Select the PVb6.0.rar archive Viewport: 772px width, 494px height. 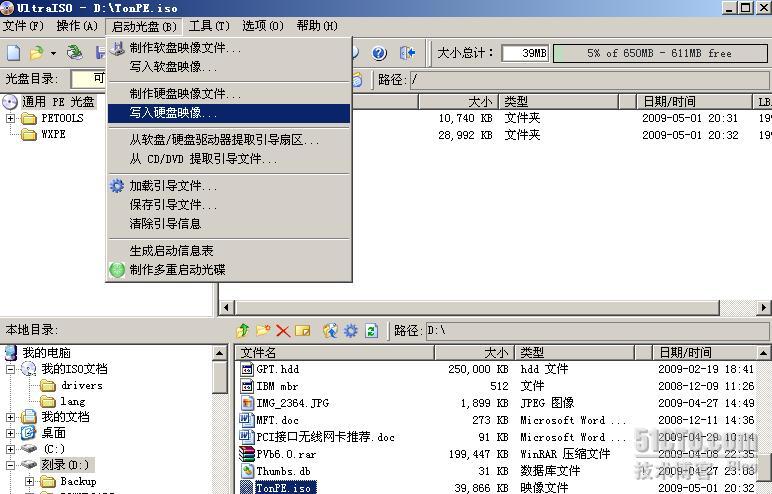click(286, 454)
